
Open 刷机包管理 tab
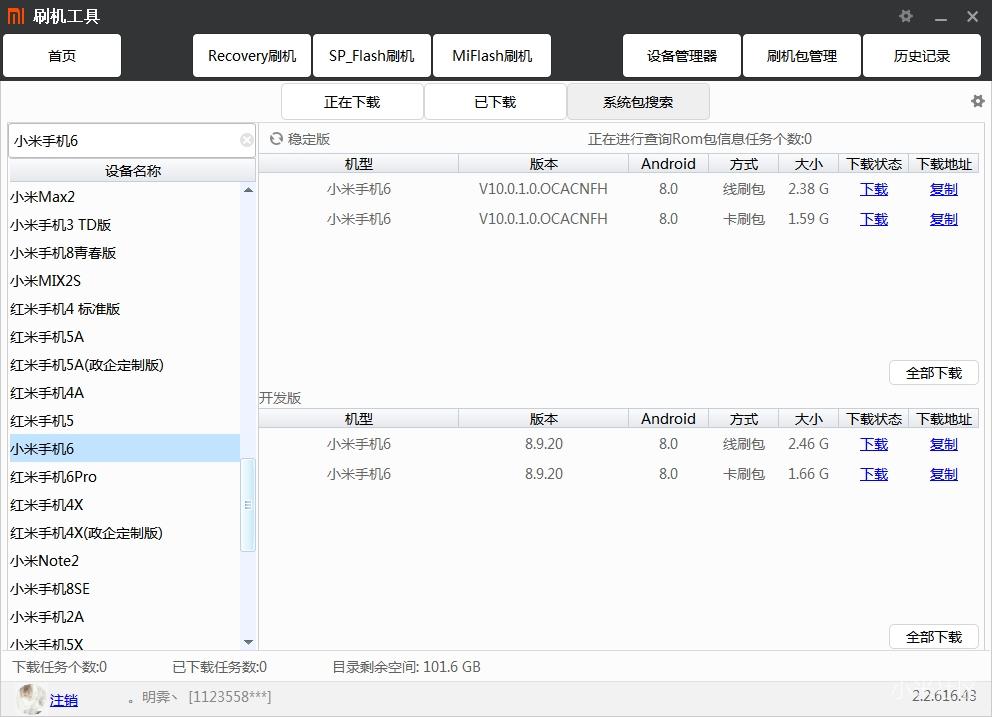click(x=802, y=56)
